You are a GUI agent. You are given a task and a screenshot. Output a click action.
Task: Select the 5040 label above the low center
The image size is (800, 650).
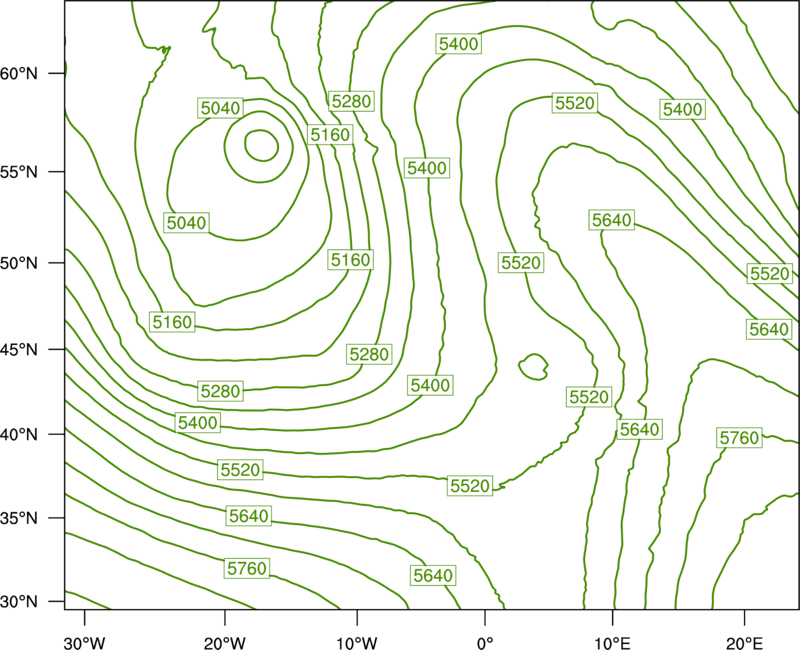[x=220, y=108]
